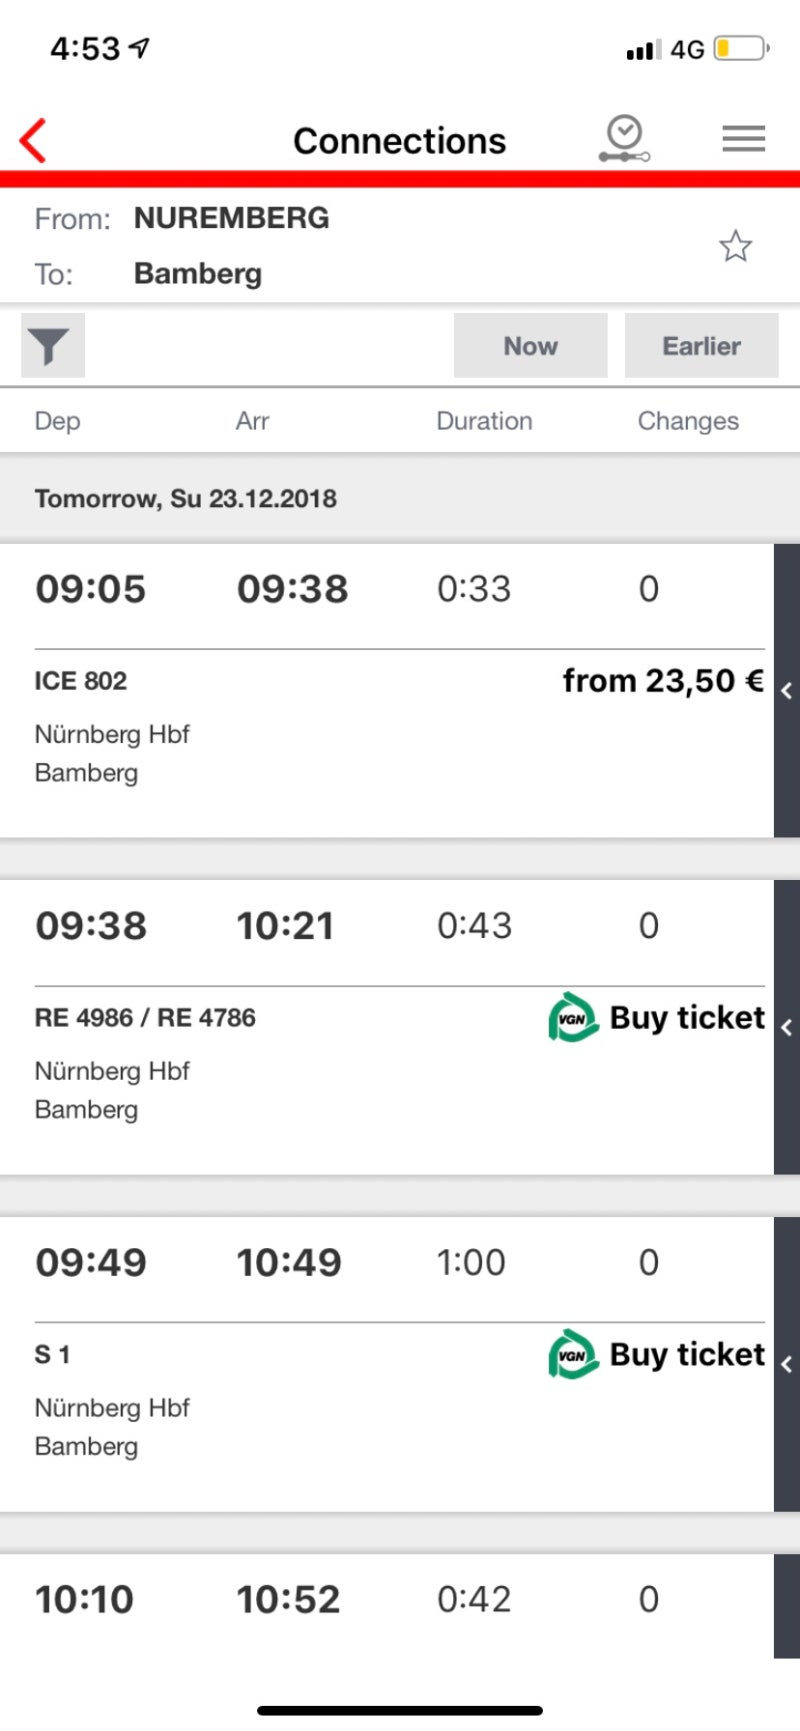The width and height of the screenshot is (800, 1731).
Task: Sort by the Changes column header
Action: click(x=688, y=421)
